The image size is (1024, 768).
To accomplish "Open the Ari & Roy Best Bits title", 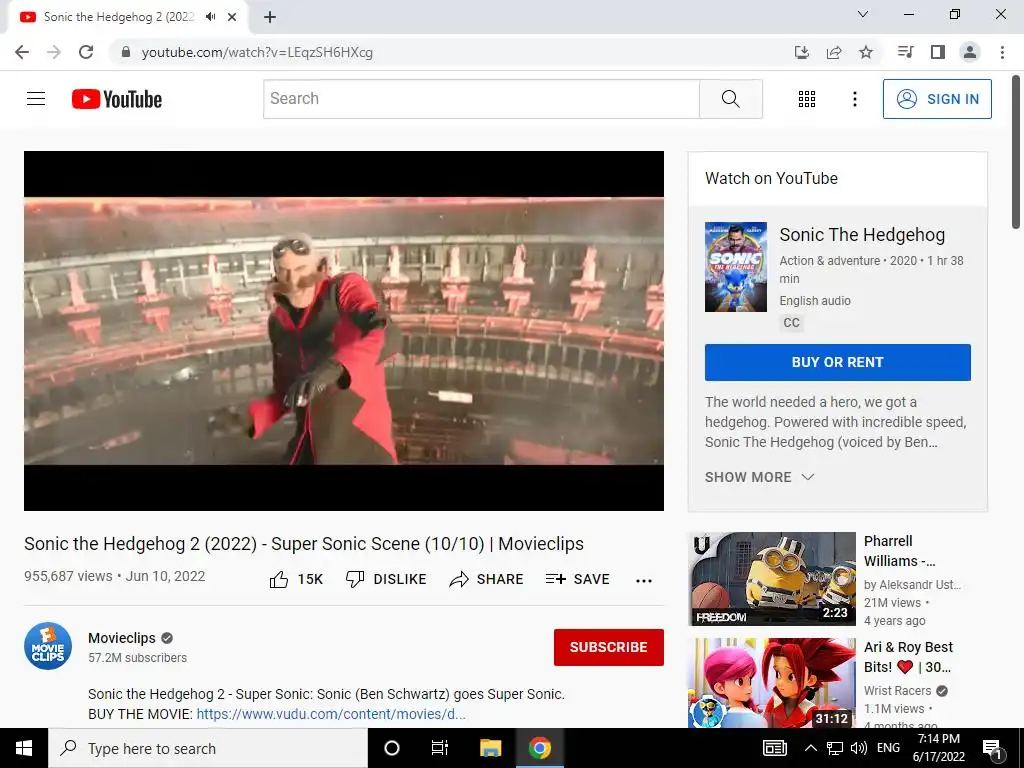I will (x=908, y=657).
